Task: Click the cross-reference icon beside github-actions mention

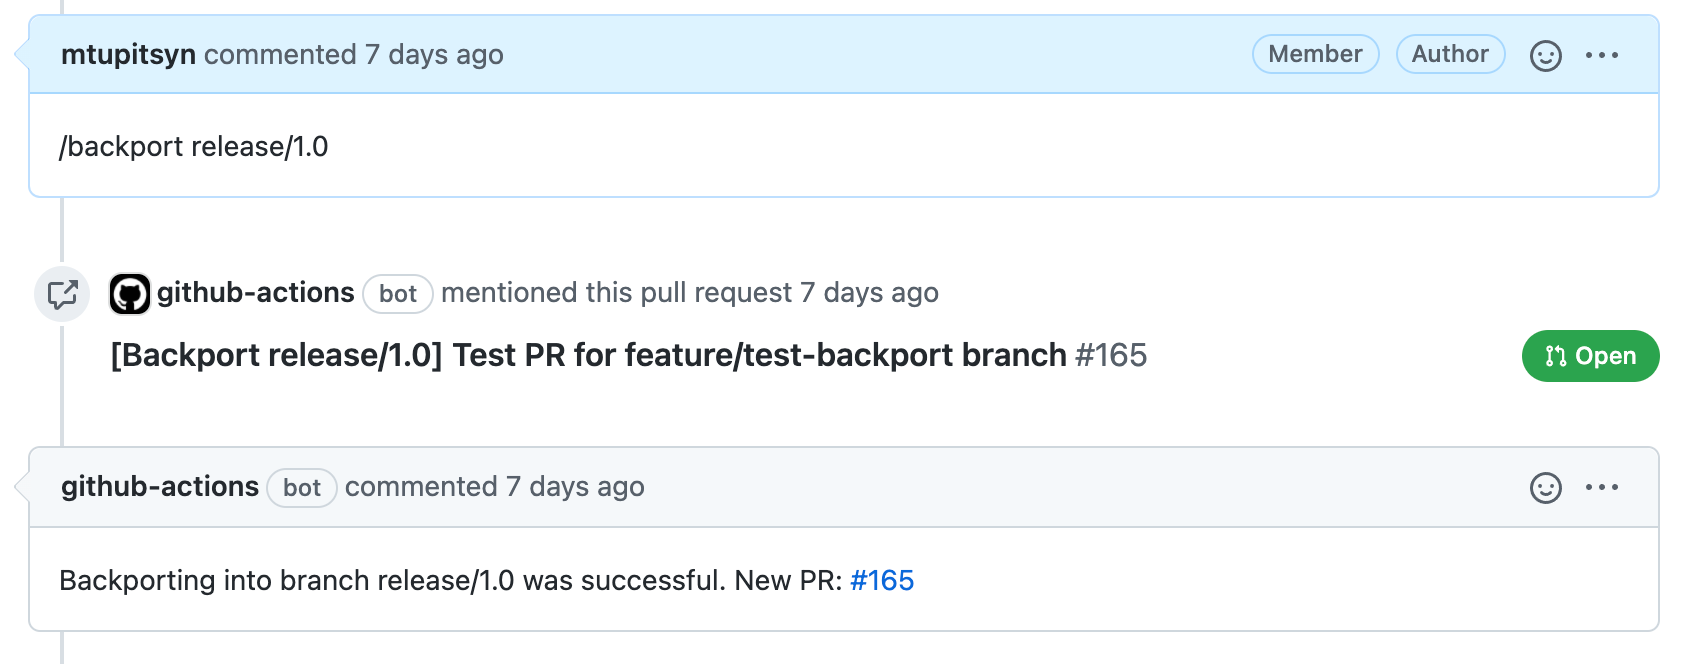Action: click(63, 294)
